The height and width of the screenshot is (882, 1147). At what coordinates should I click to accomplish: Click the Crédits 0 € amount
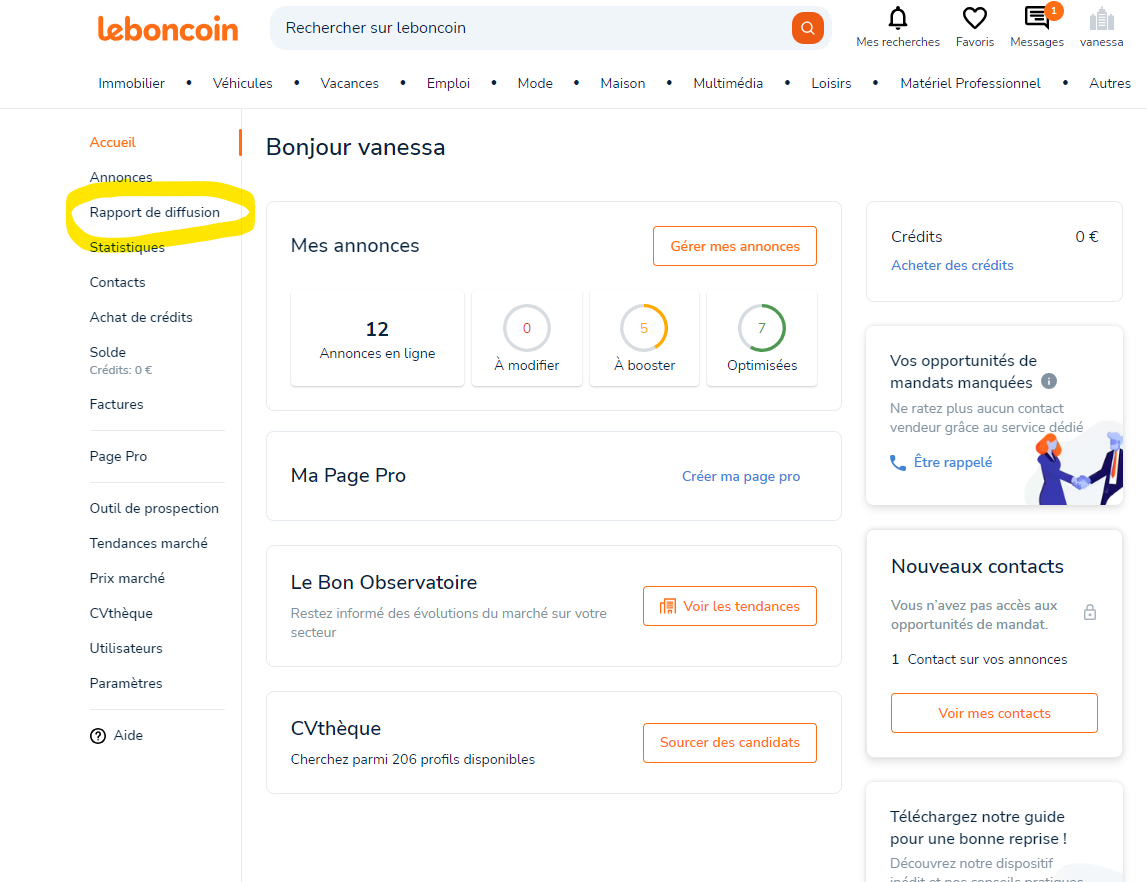coord(1086,237)
